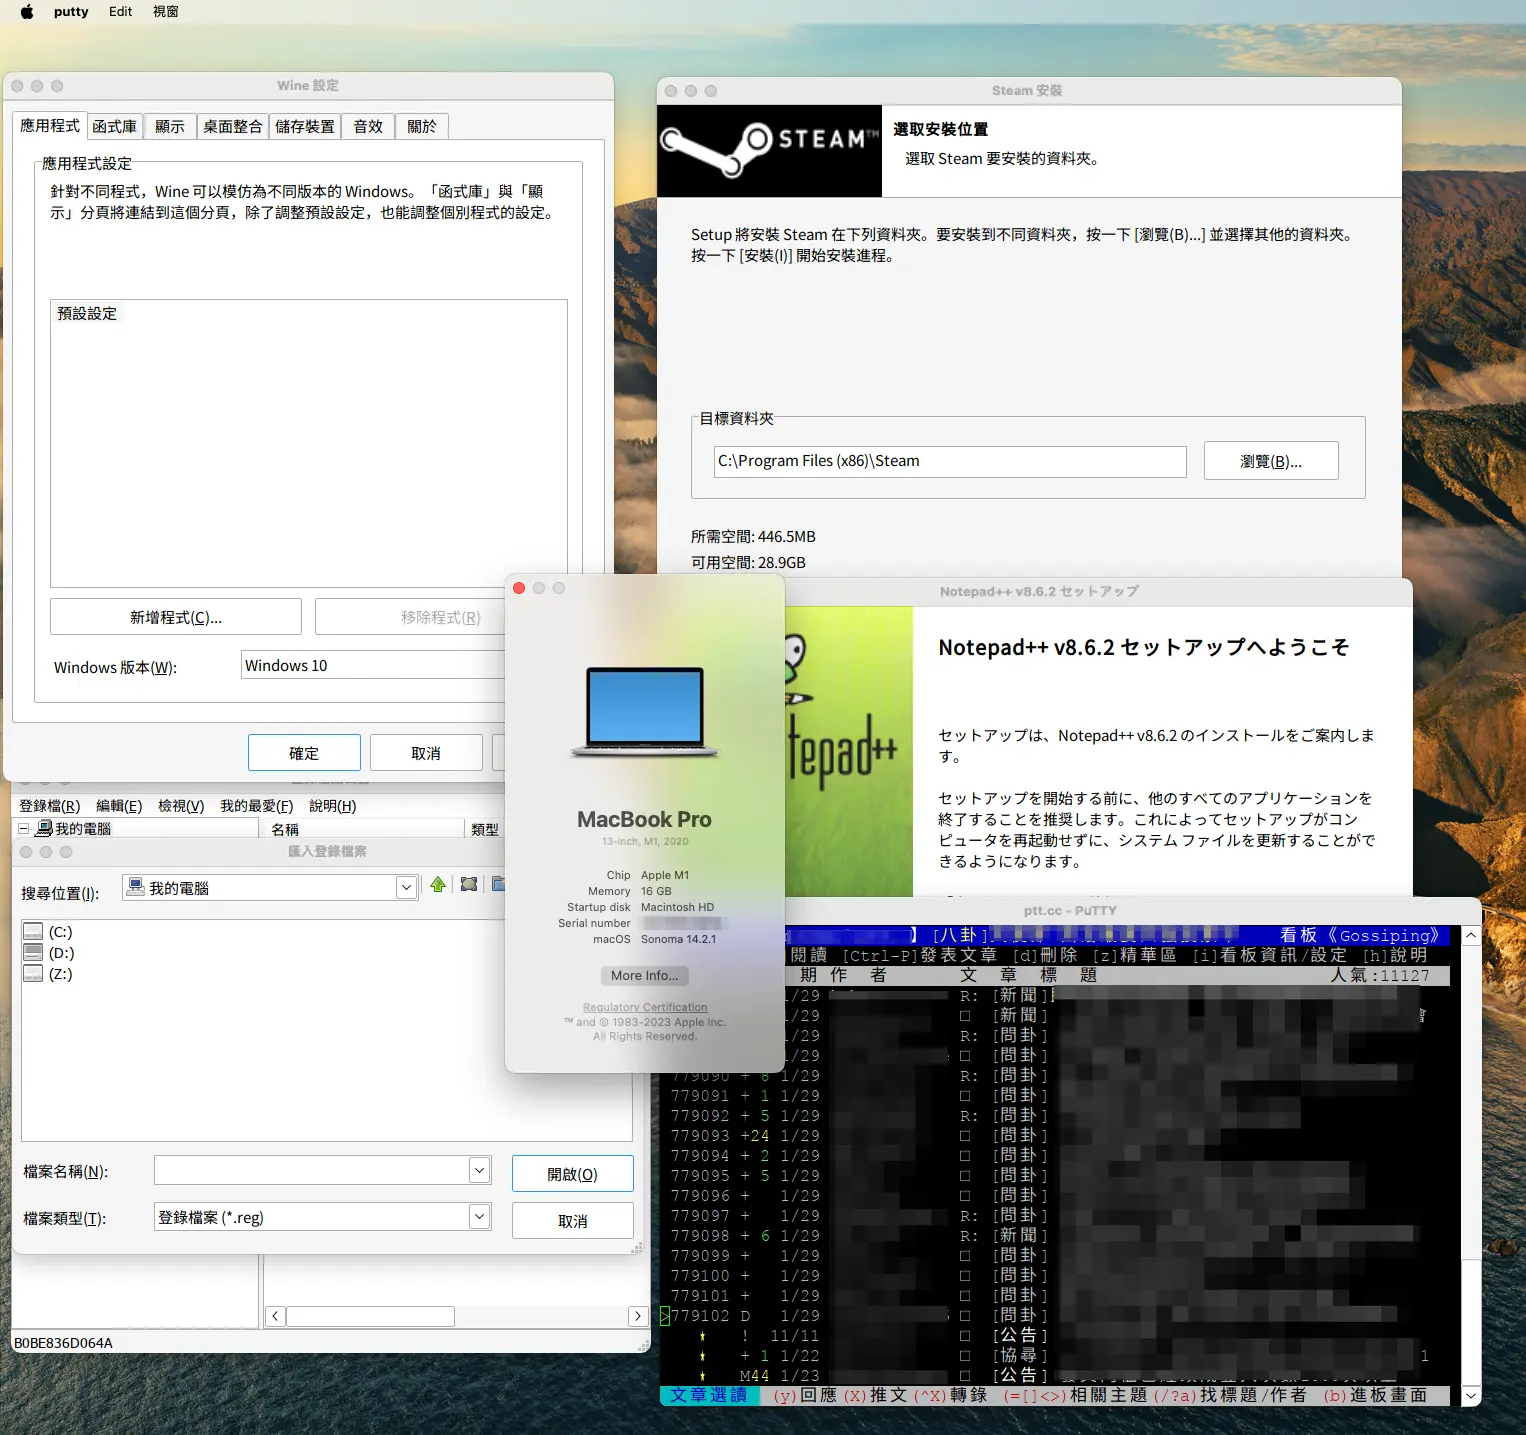Click the 開啟(O) button
This screenshot has width=1526, height=1435.
point(573,1174)
